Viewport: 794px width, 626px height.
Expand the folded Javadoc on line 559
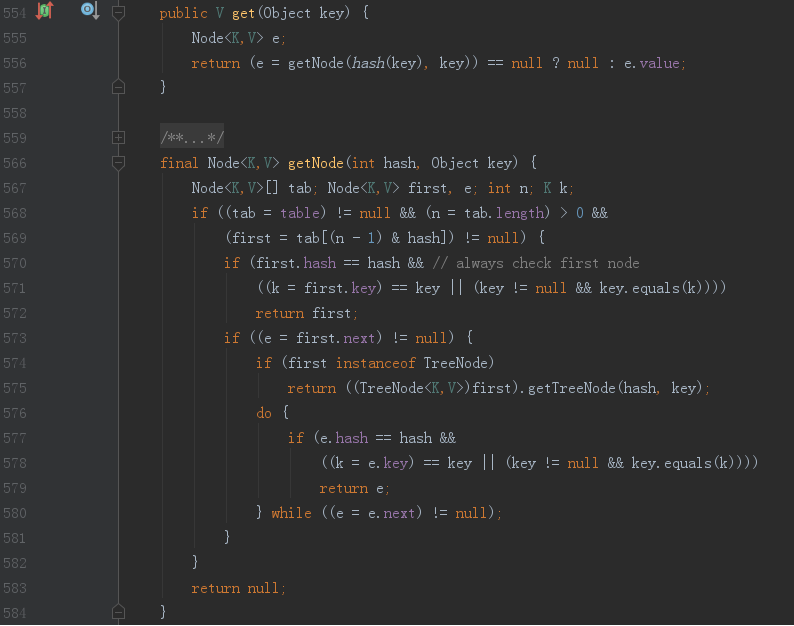[x=118, y=137]
